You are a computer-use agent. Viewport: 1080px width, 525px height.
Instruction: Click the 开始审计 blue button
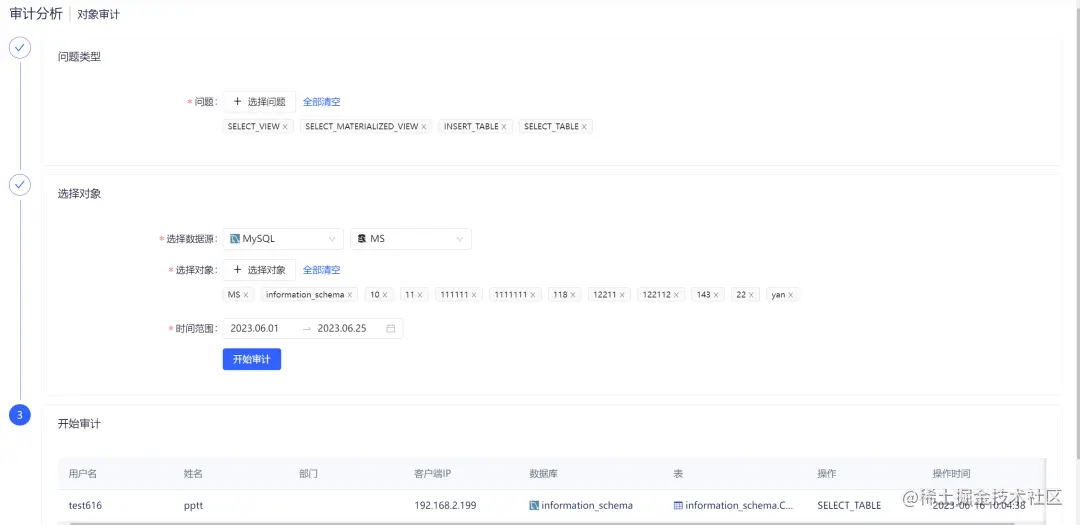tap(251, 359)
